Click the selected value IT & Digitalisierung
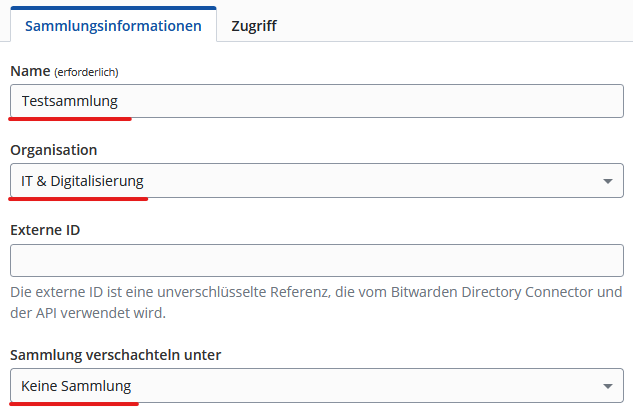 pyautogui.click(x=83, y=181)
